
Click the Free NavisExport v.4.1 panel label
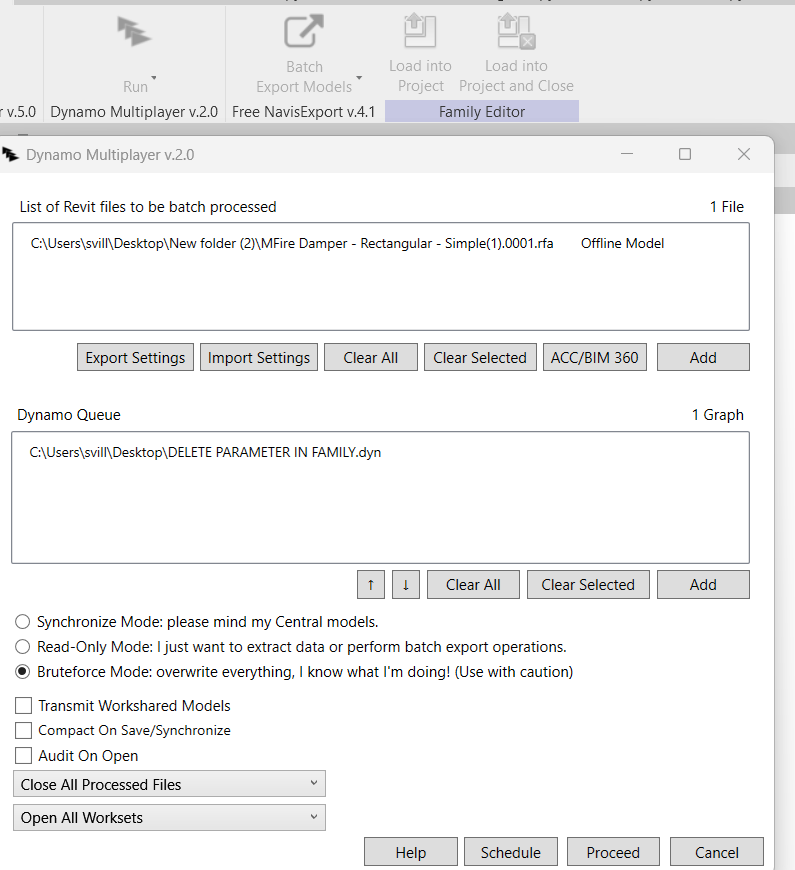(x=303, y=112)
